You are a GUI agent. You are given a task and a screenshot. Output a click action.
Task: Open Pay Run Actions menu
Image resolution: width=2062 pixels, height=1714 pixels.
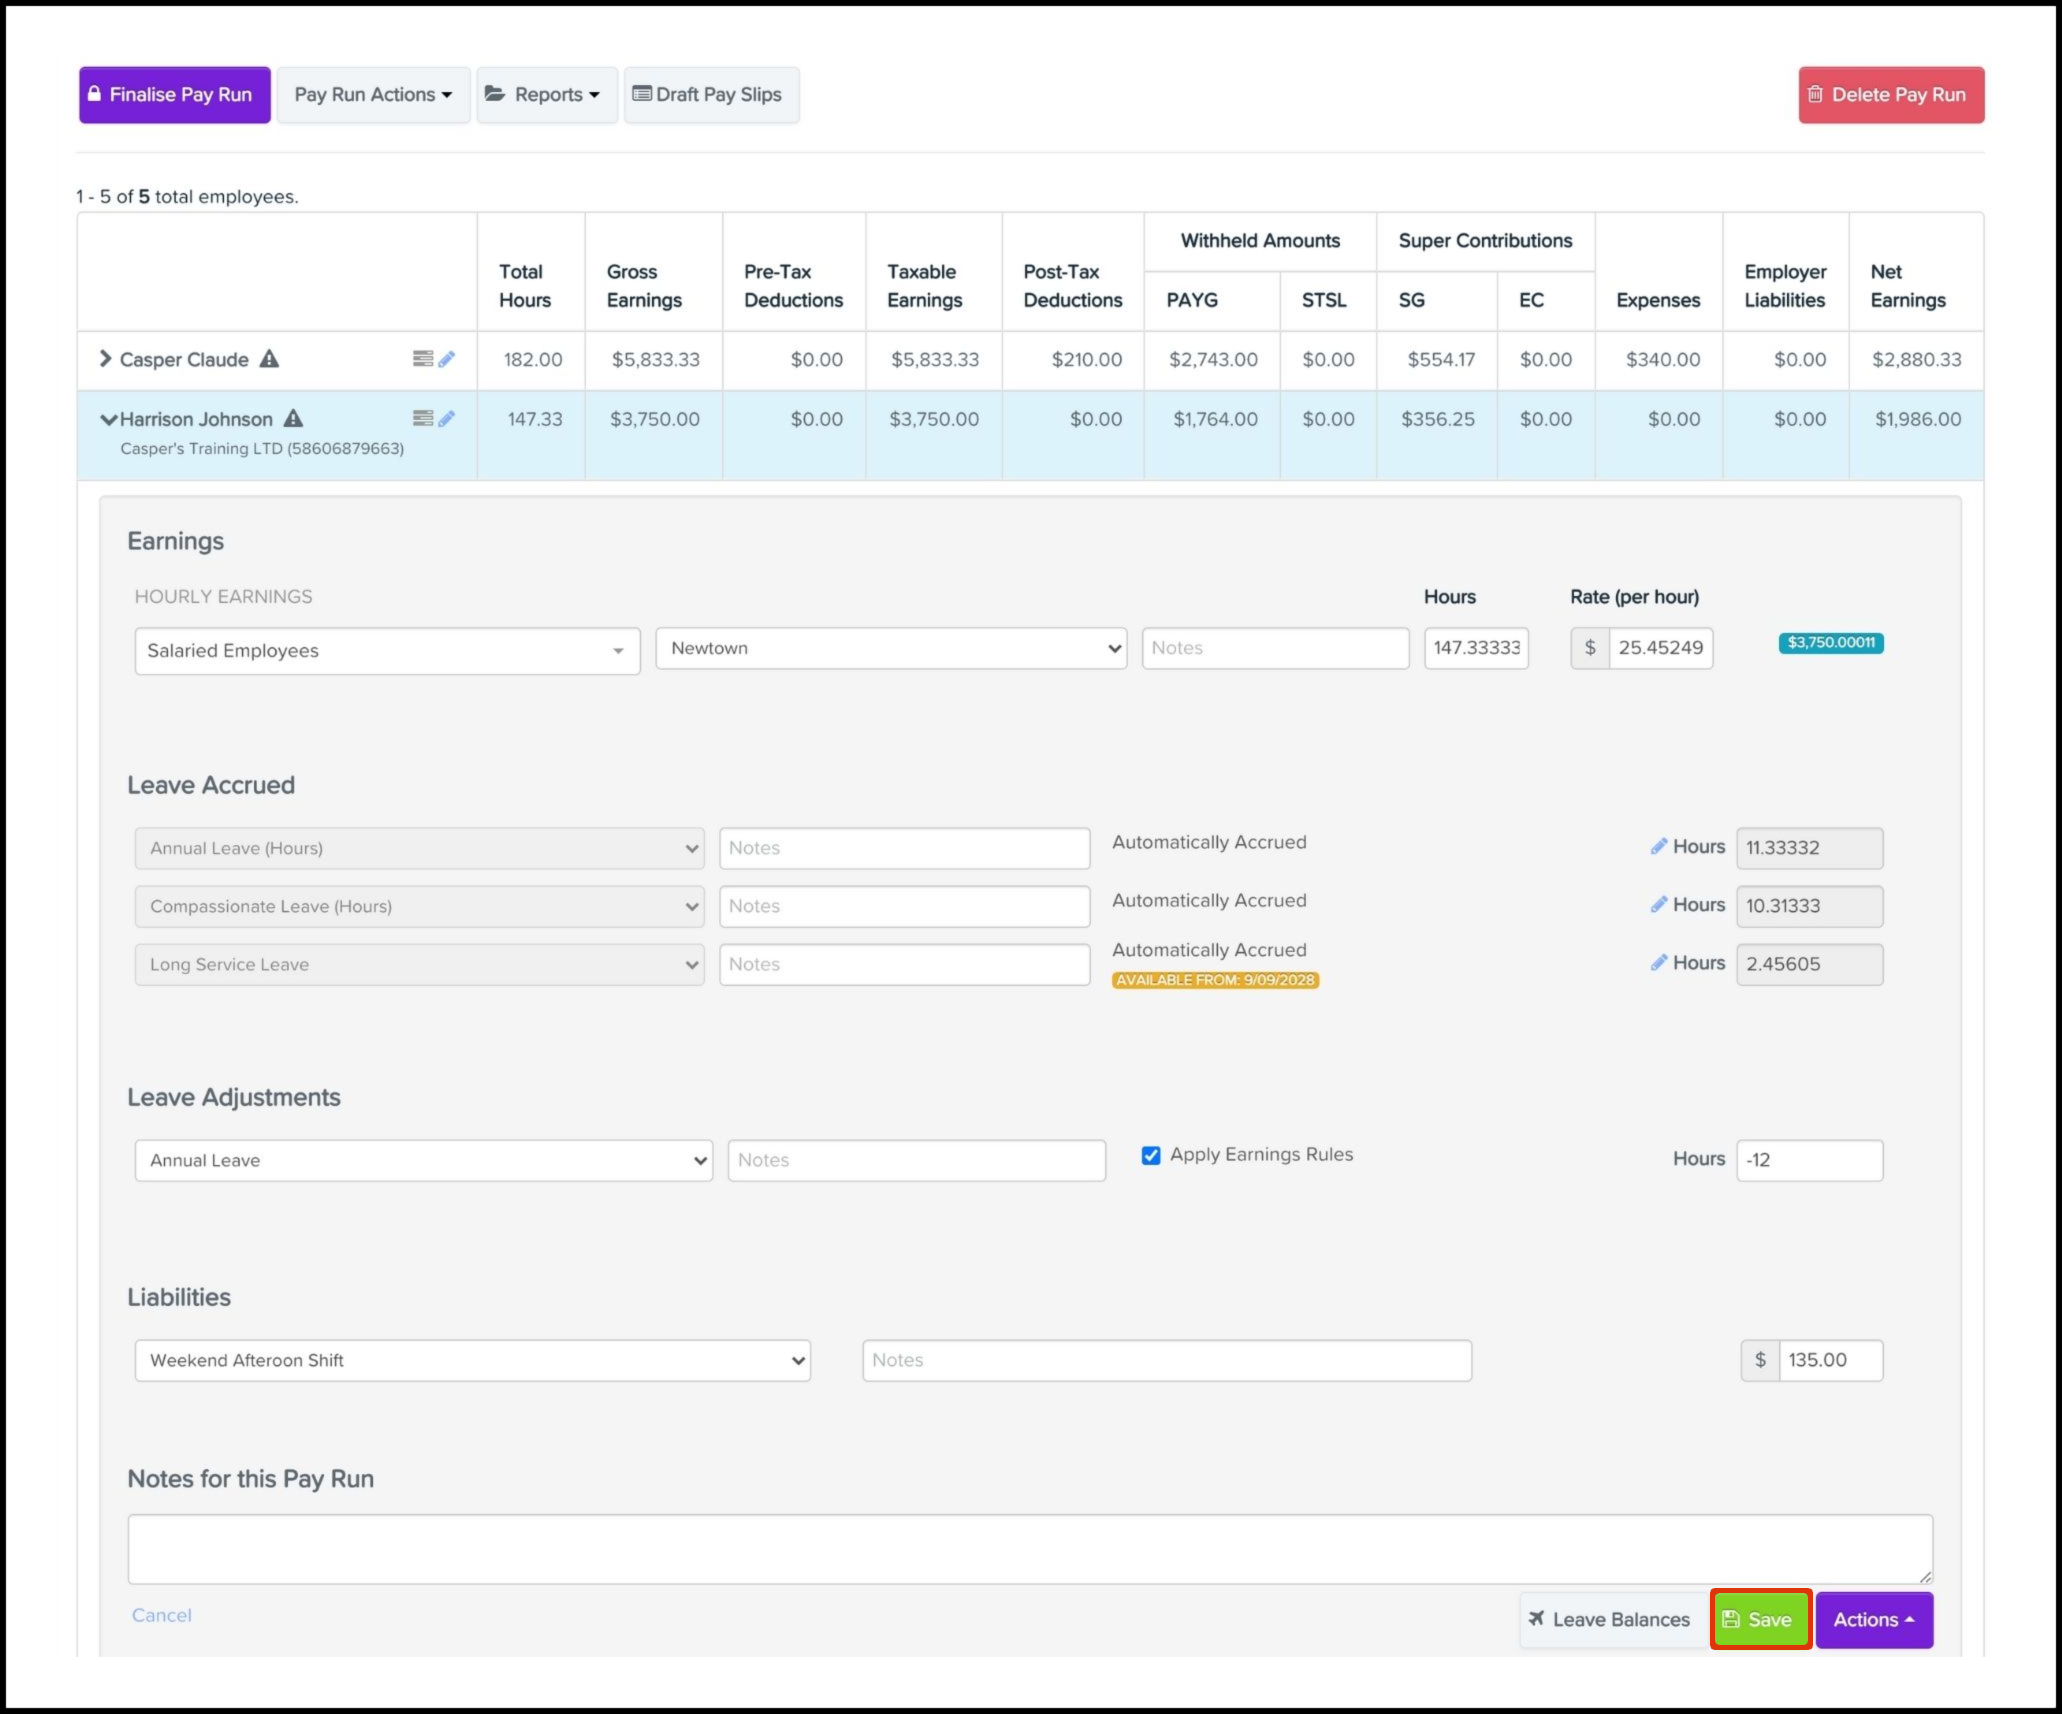pos(373,95)
